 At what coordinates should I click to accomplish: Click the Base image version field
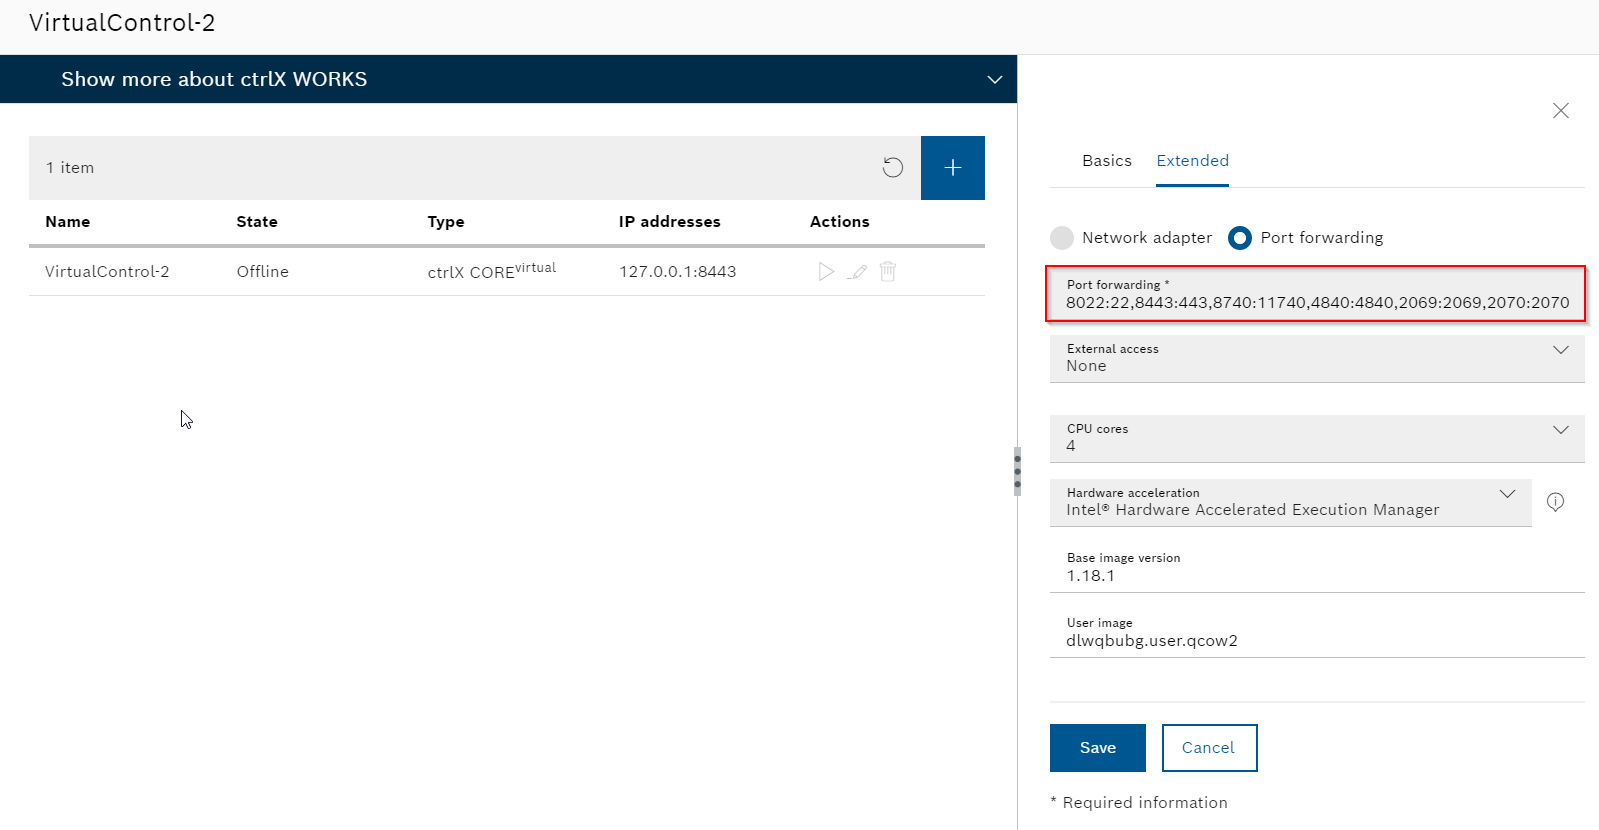(x=1317, y=568)
